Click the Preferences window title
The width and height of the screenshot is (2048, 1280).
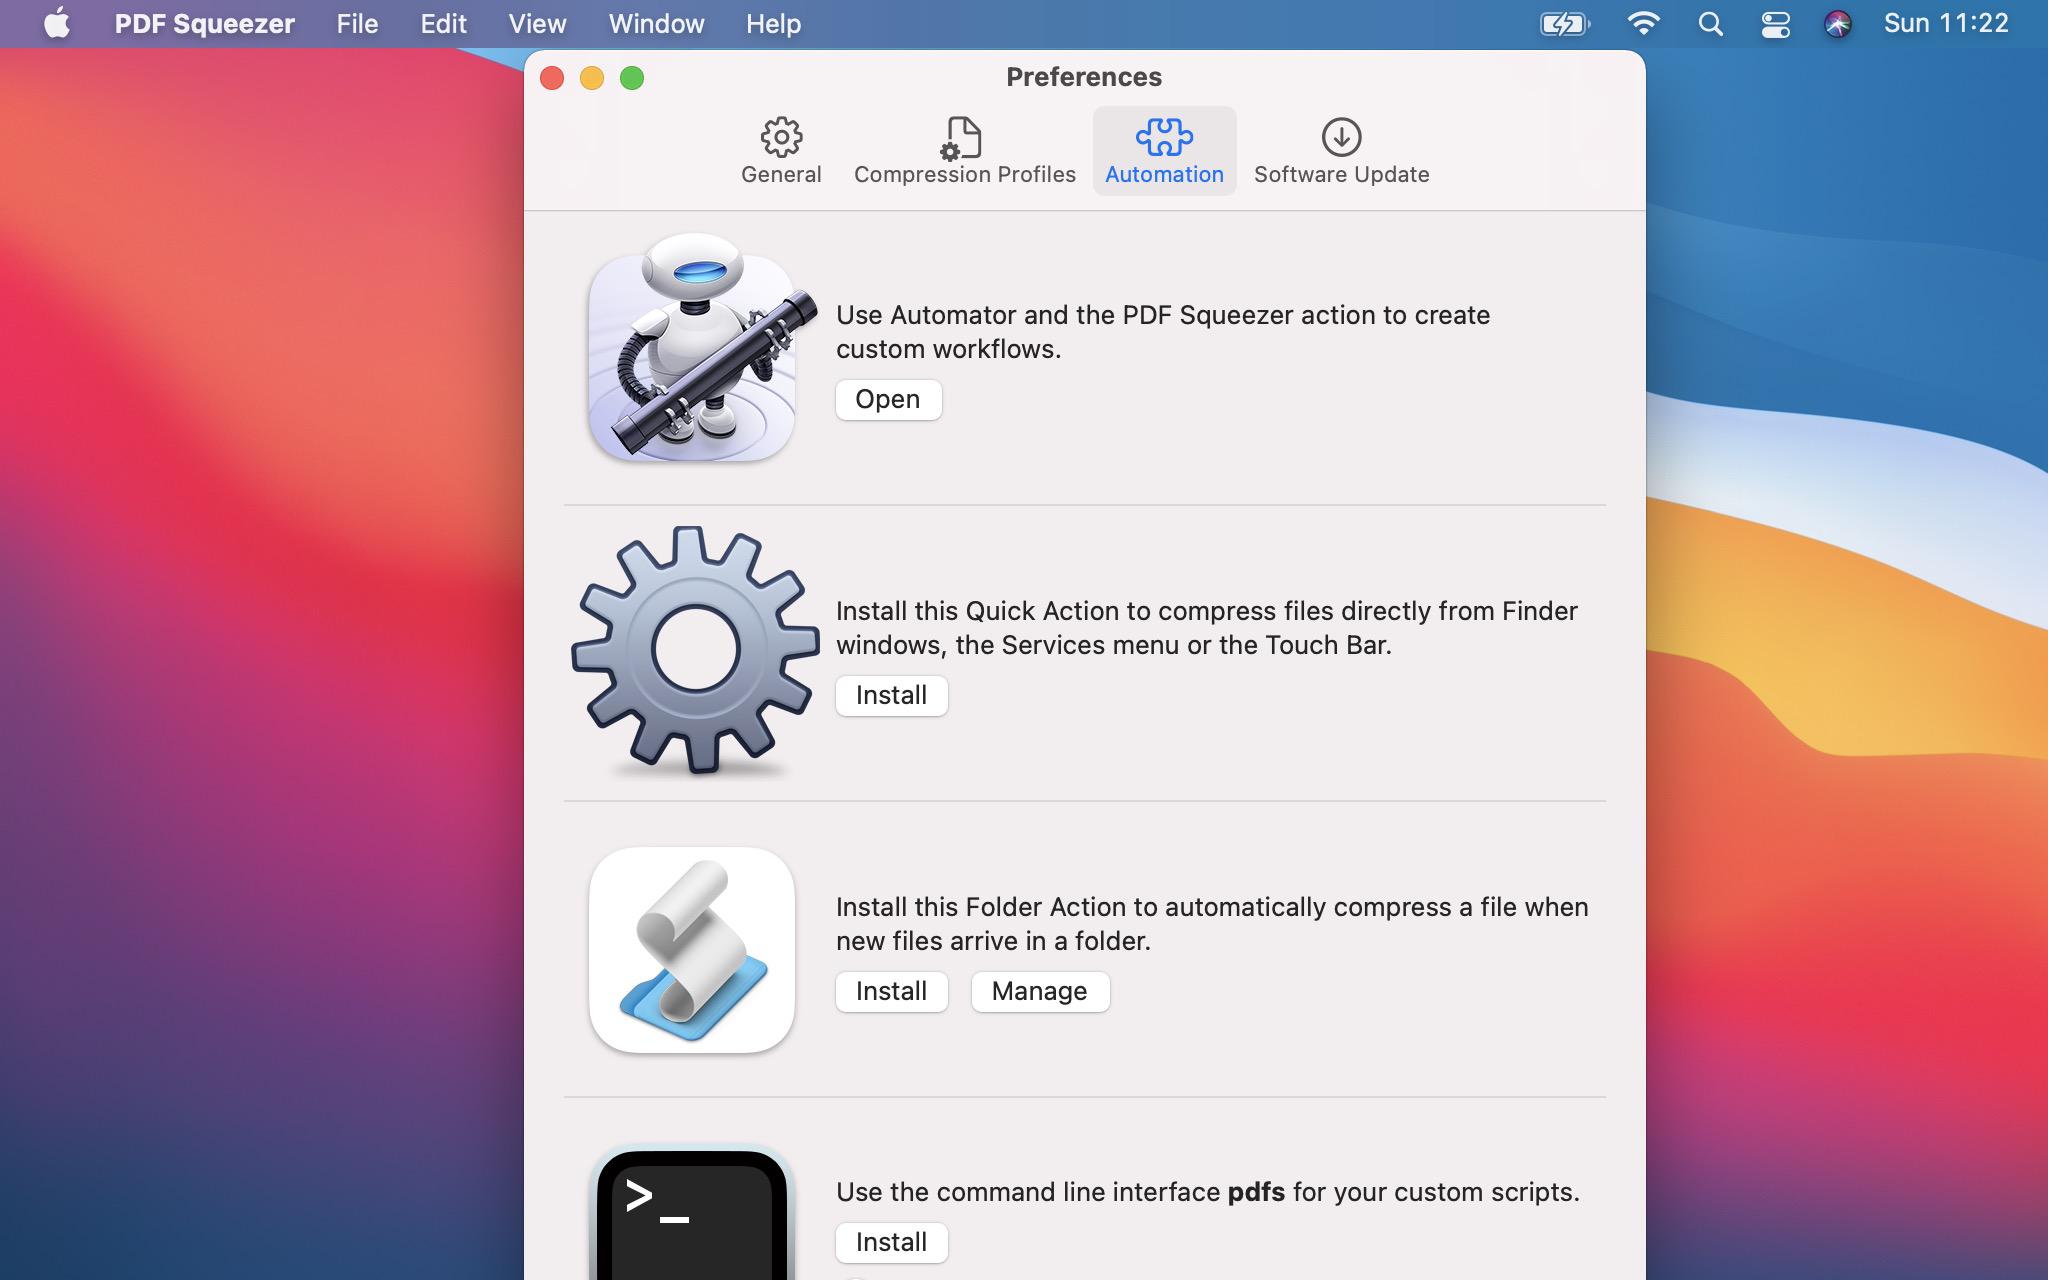(1084, 77)
